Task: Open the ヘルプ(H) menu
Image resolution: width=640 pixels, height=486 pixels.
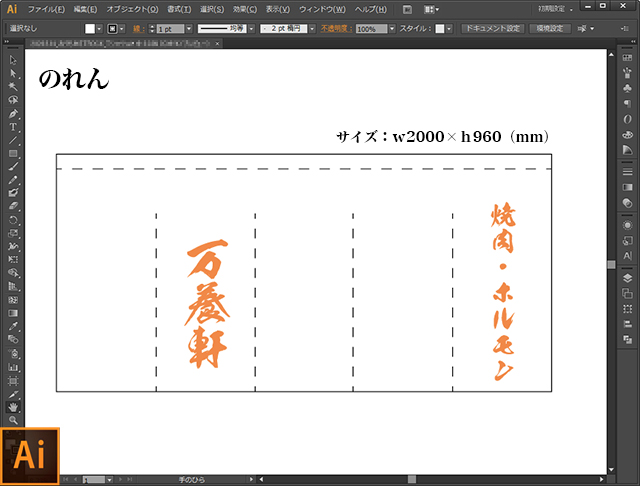Action: point(371,9)
